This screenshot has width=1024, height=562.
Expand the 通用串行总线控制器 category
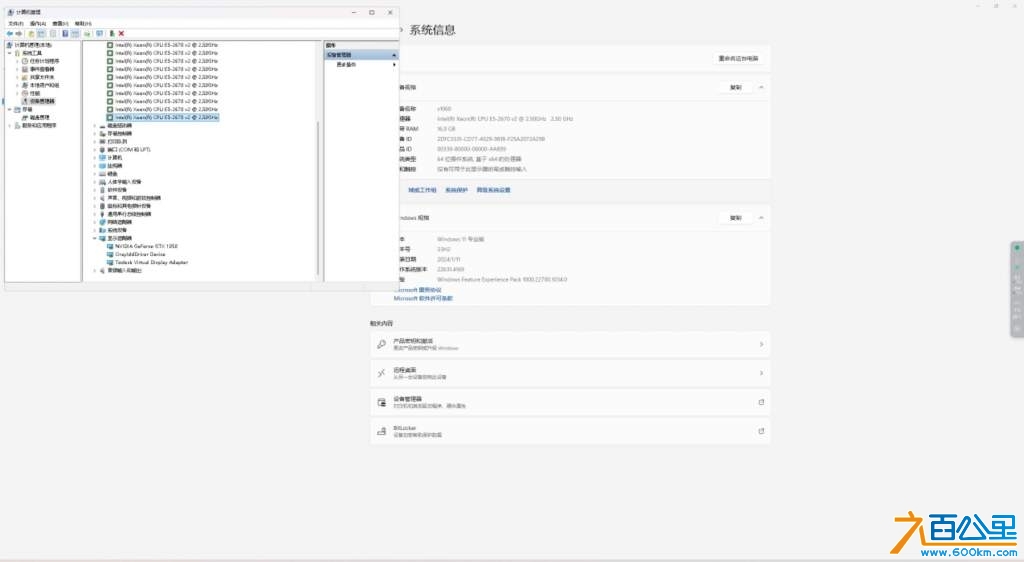pos(95,214)
